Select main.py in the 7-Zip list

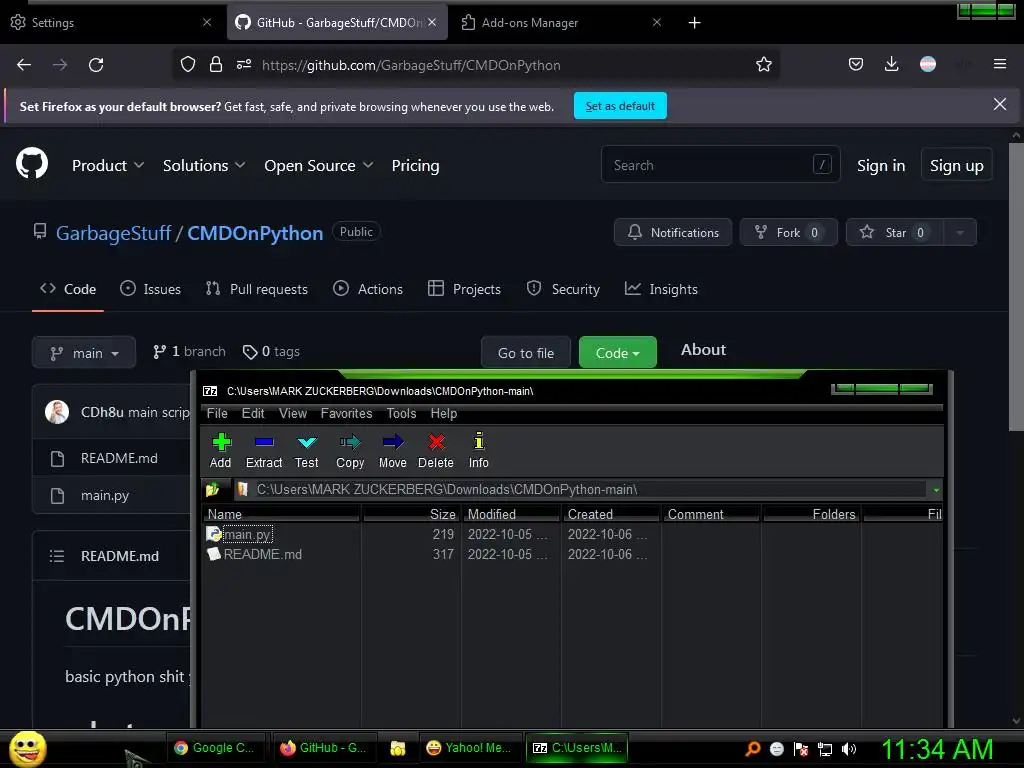(x=248, y=534)
